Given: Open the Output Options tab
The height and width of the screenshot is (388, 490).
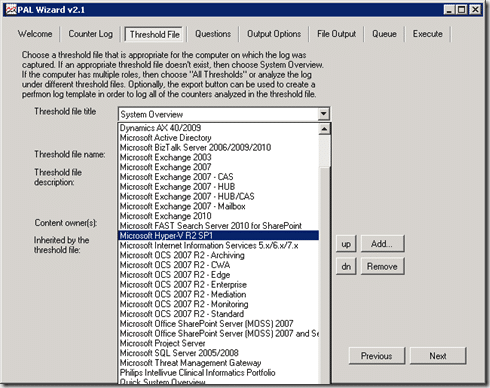Looking at the screenshot, I should point(274,34).
